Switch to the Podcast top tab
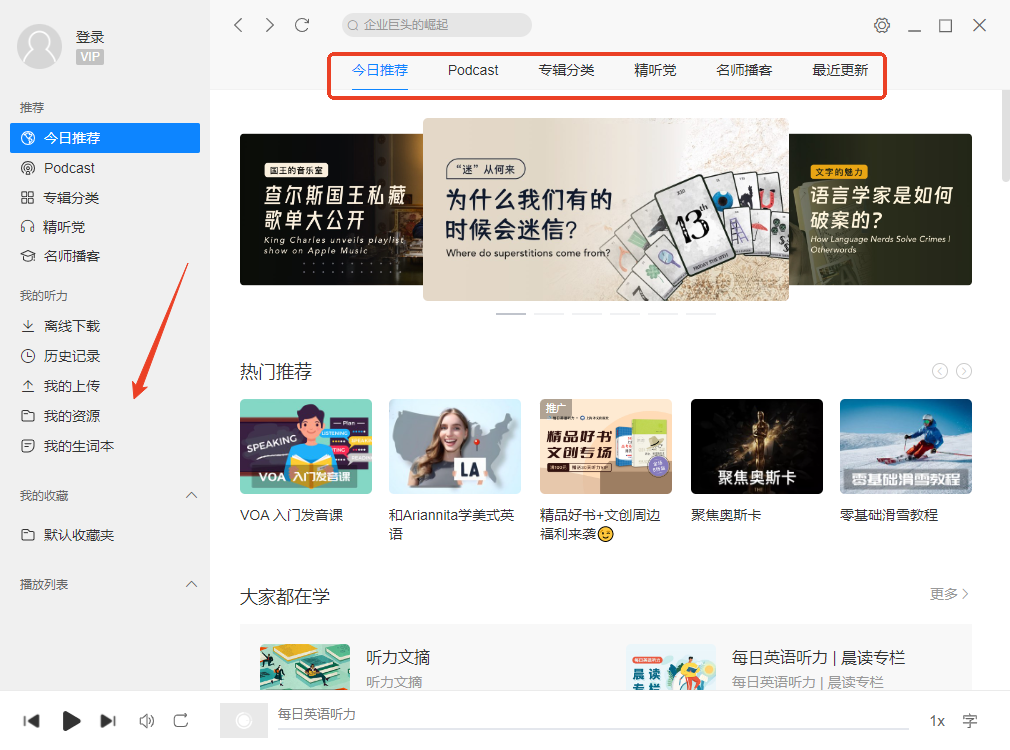 473,70
